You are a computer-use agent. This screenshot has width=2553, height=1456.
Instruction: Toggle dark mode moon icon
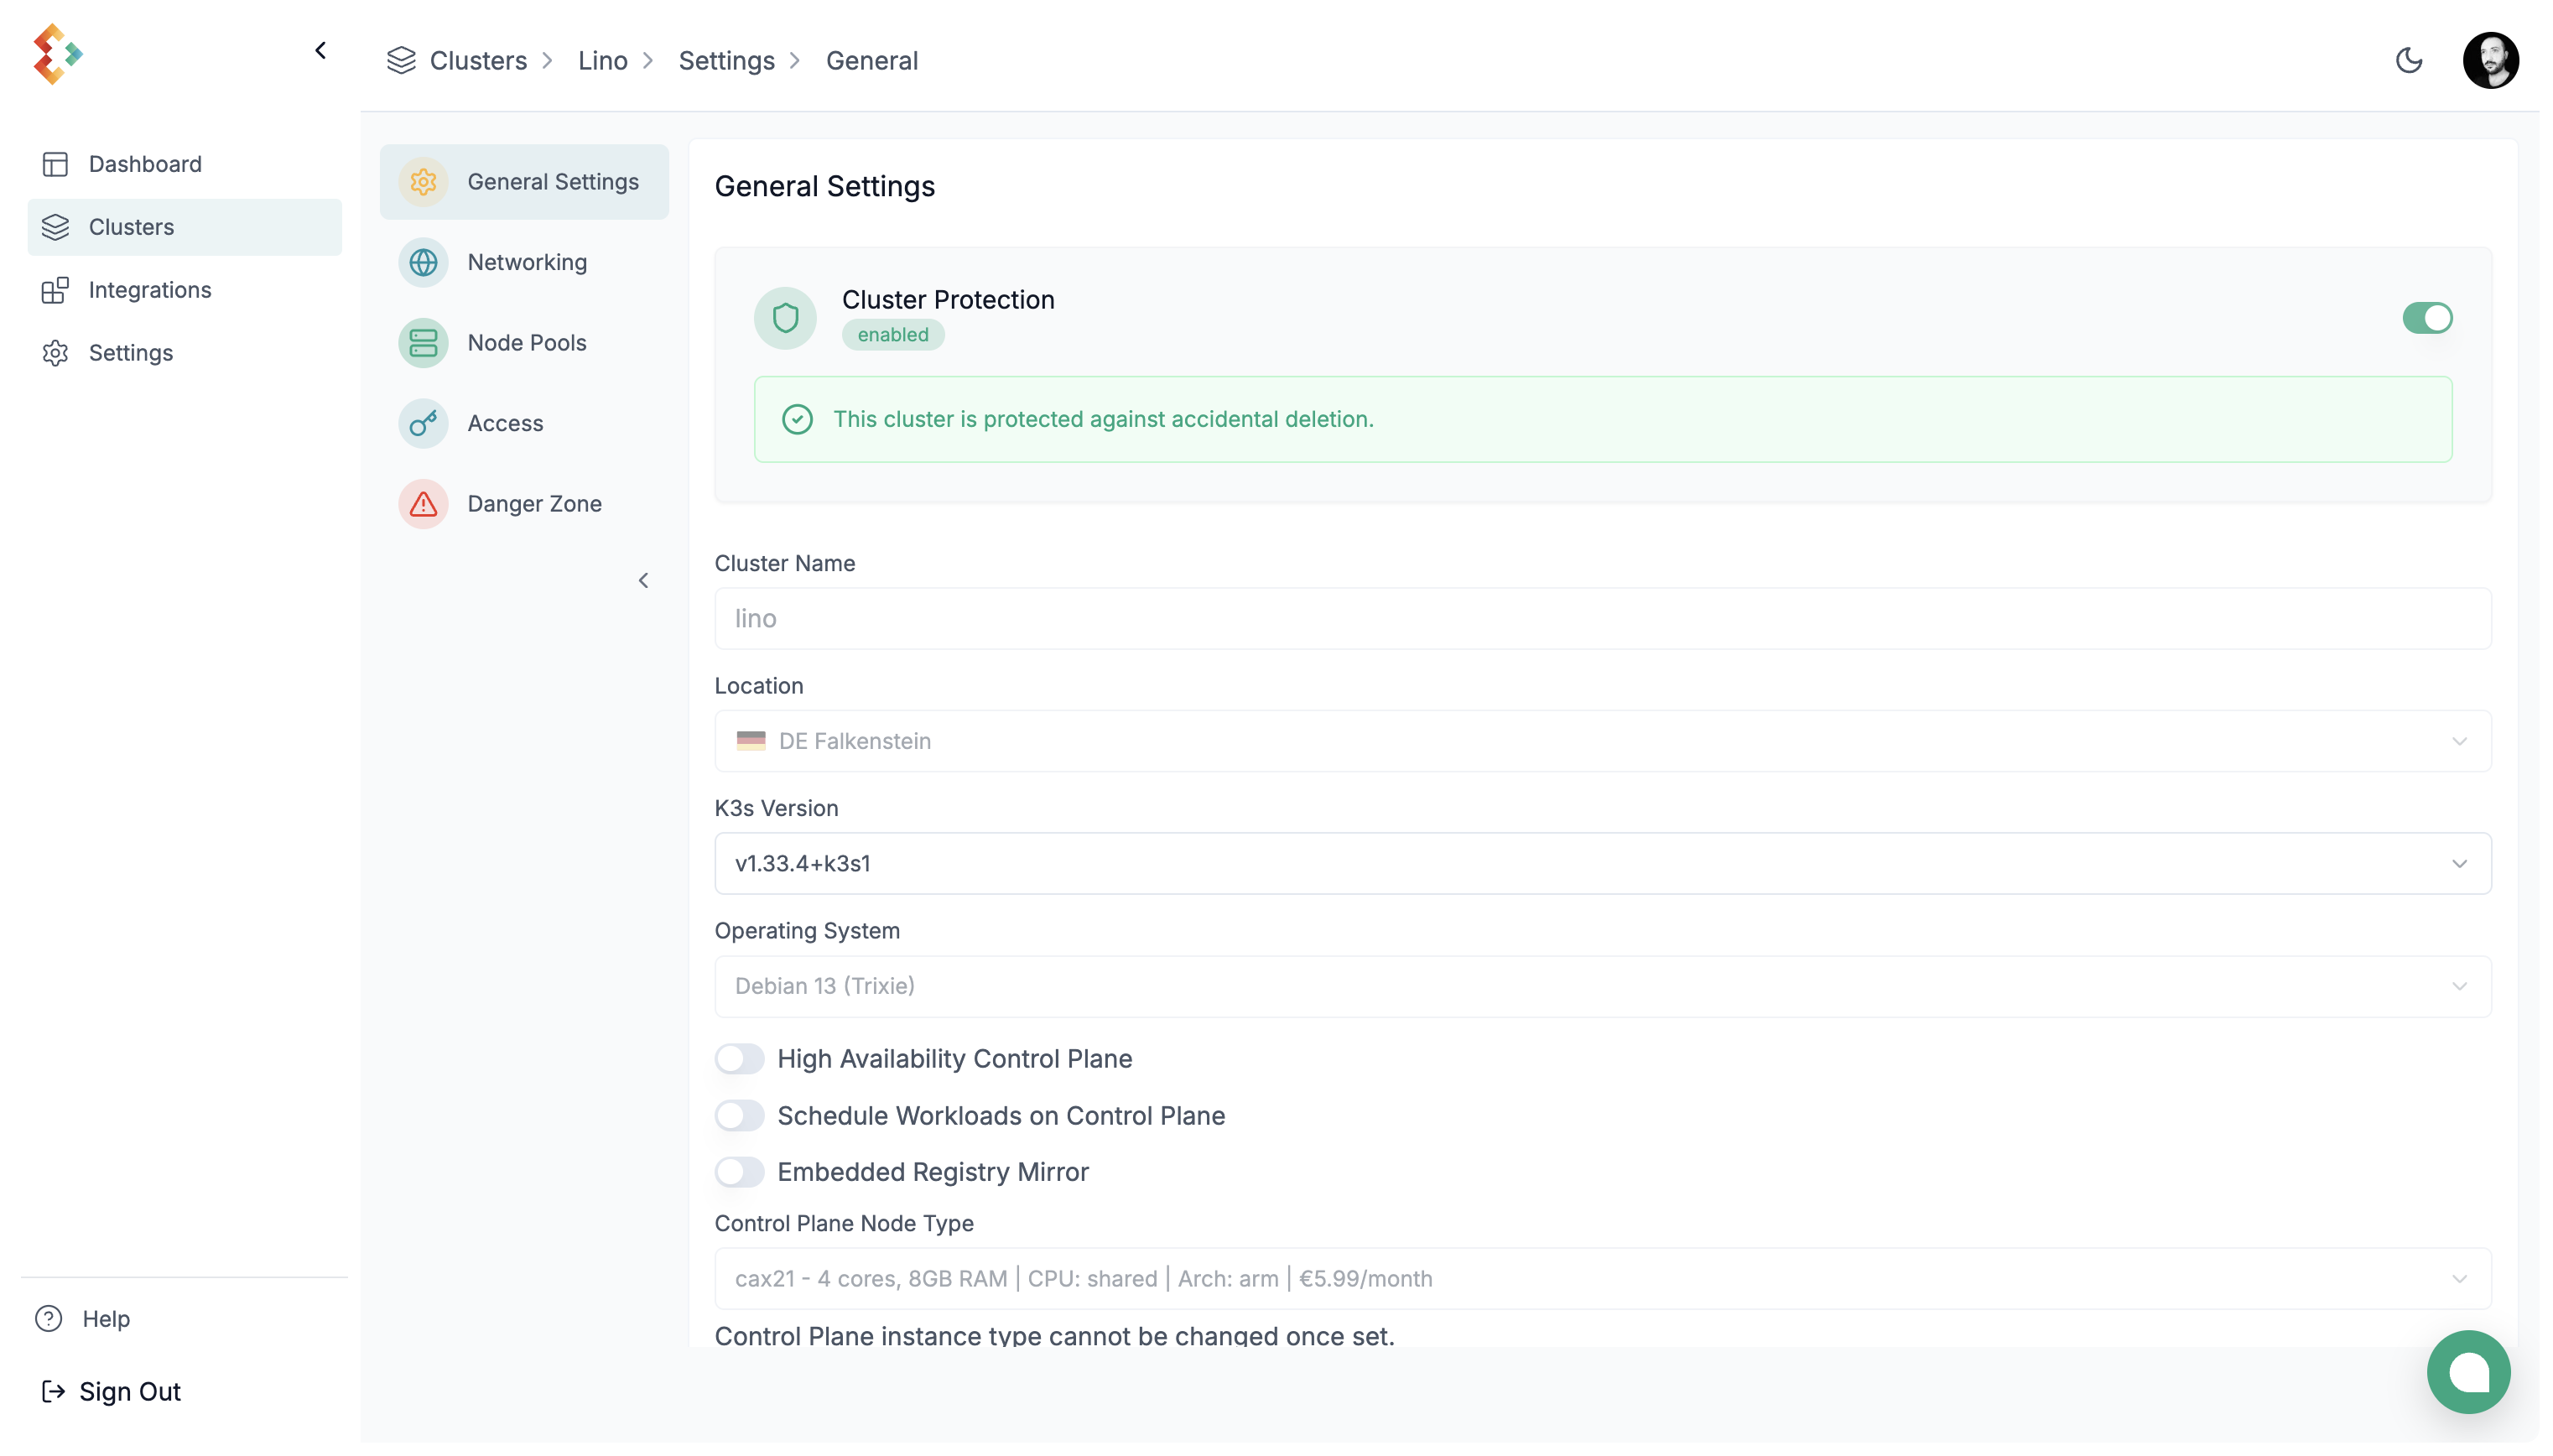point(2409,61)
